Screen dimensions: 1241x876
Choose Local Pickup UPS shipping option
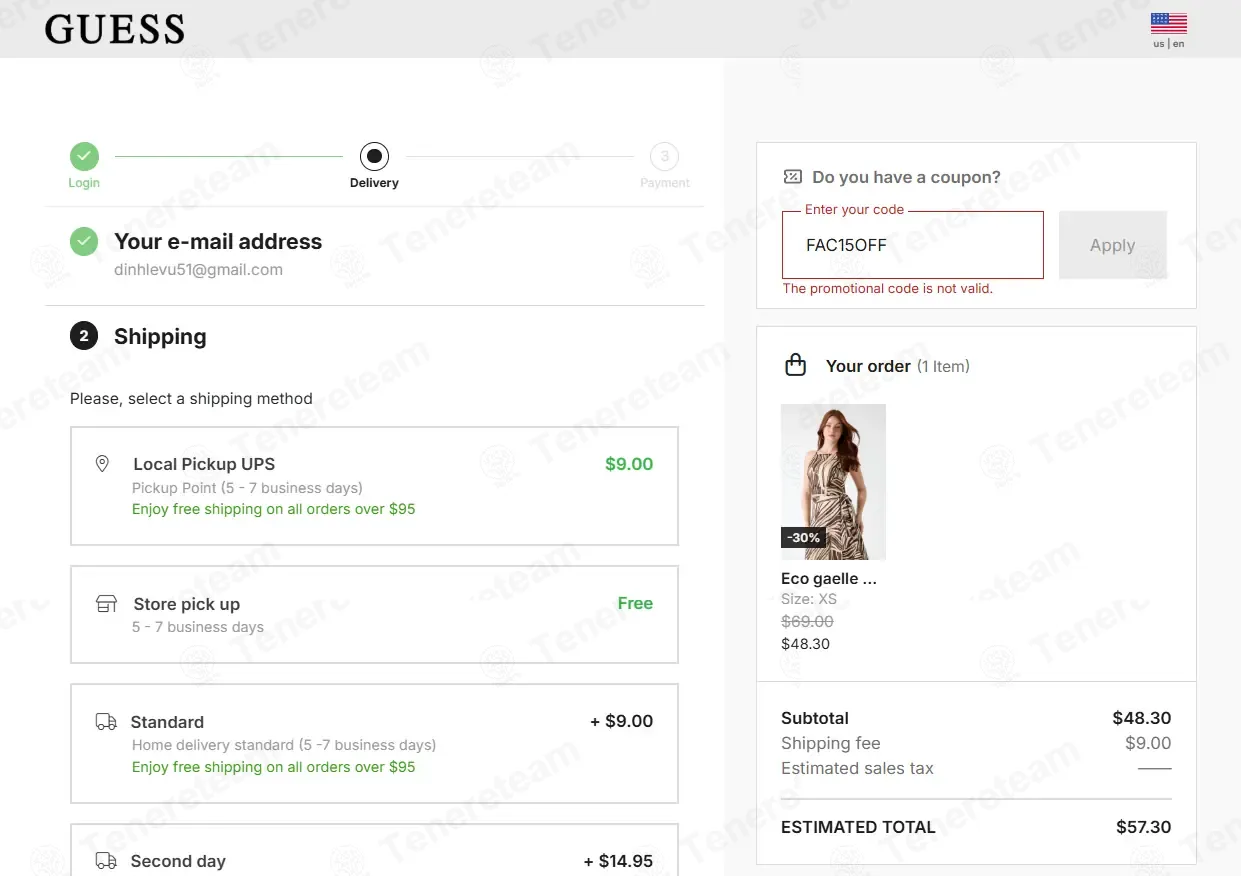tap(374, 486)
